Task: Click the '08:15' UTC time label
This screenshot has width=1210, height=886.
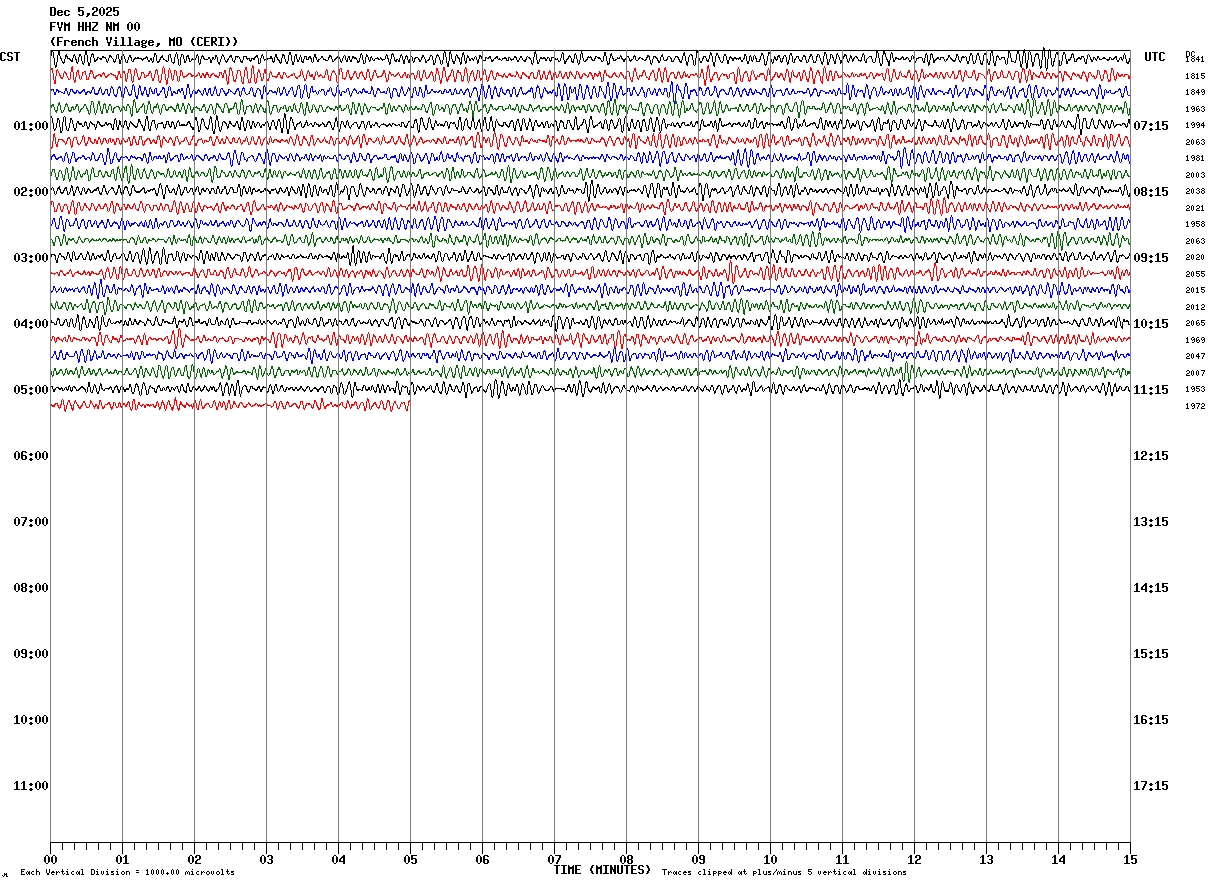Action: pyautogui.click(x=1151, y=192)
